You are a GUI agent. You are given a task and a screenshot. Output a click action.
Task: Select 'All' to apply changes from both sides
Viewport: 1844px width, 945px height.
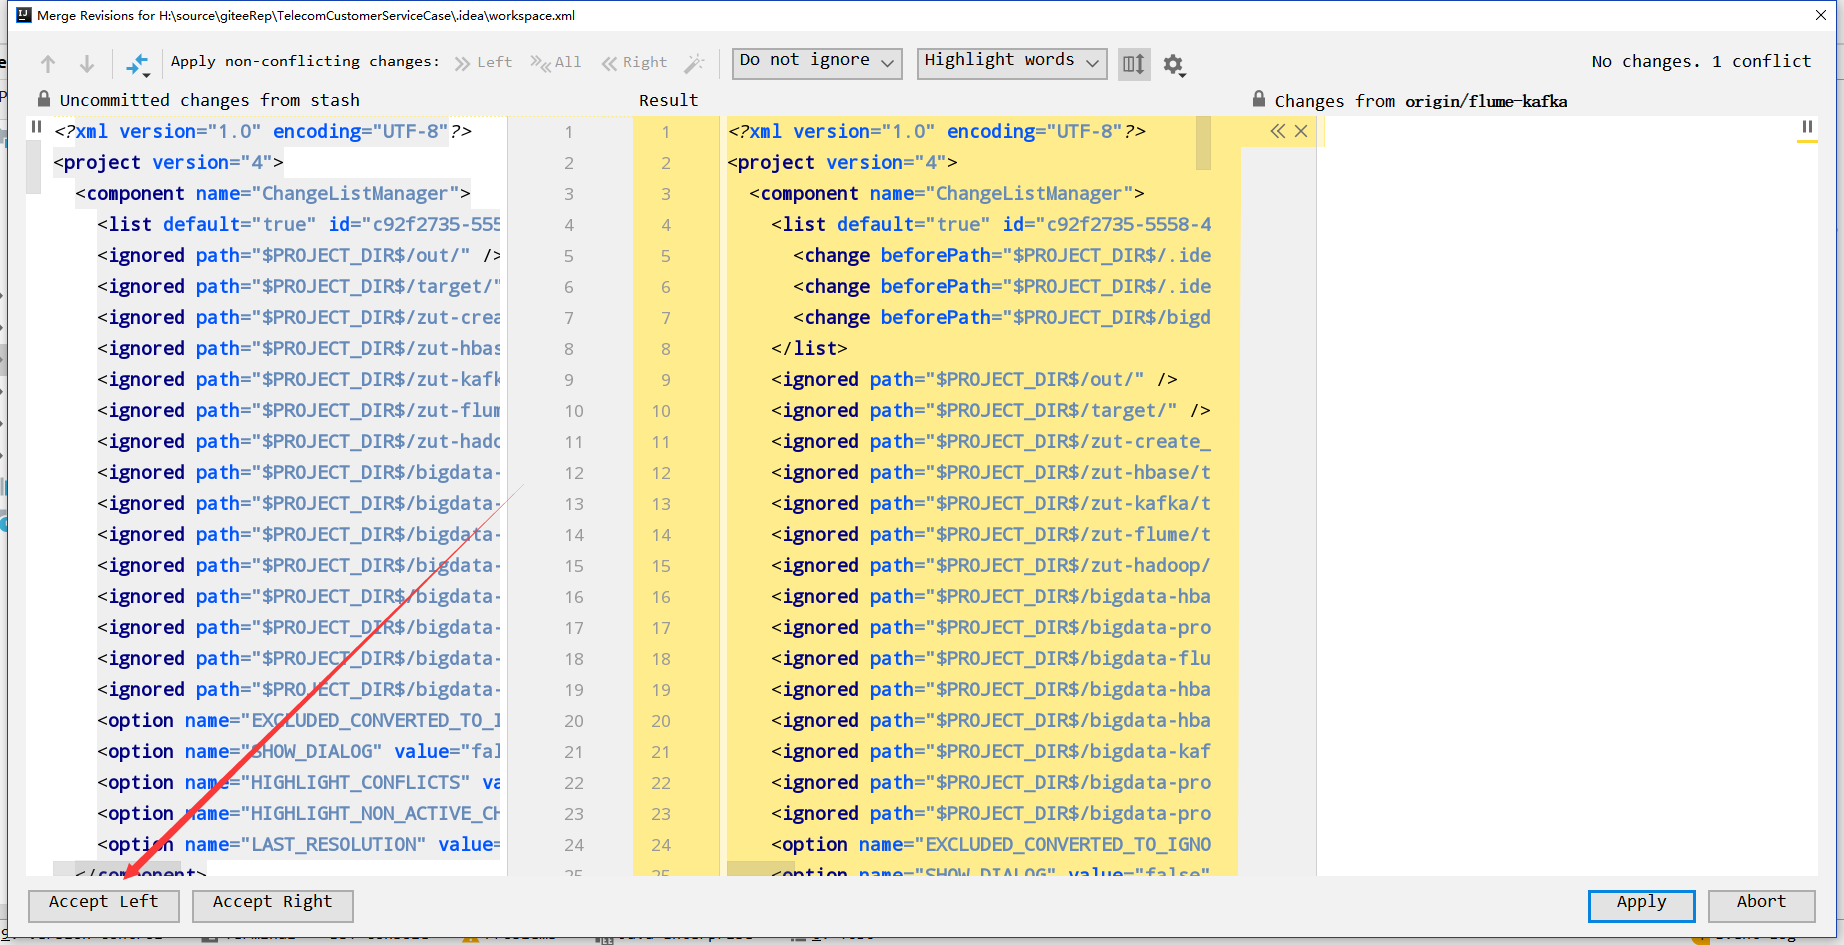point(556,62)
